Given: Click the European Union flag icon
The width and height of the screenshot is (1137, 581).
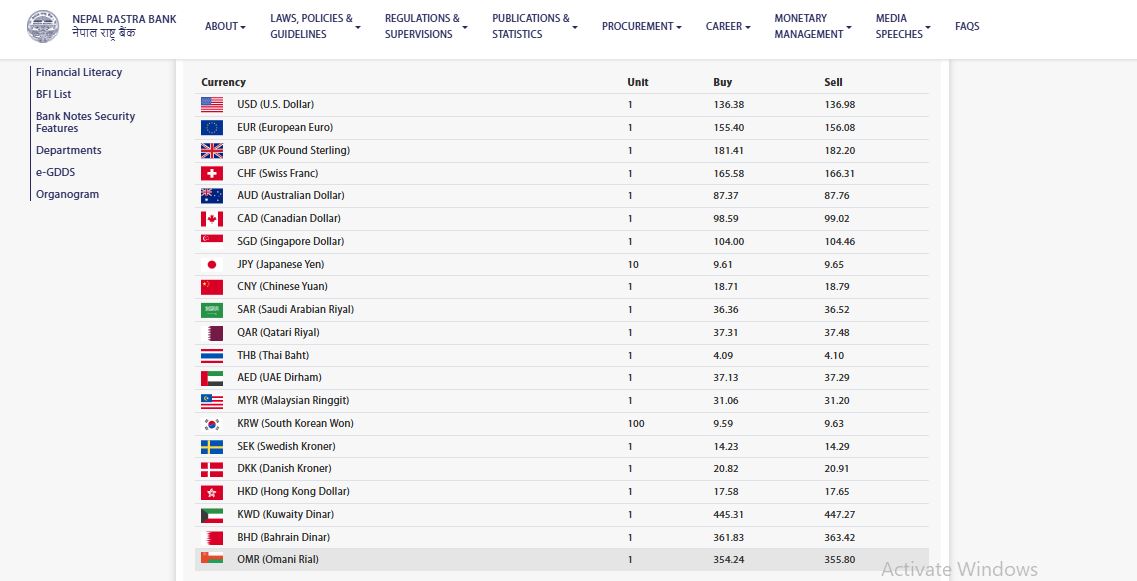Looking at the screenshot, I should point(212,128).
